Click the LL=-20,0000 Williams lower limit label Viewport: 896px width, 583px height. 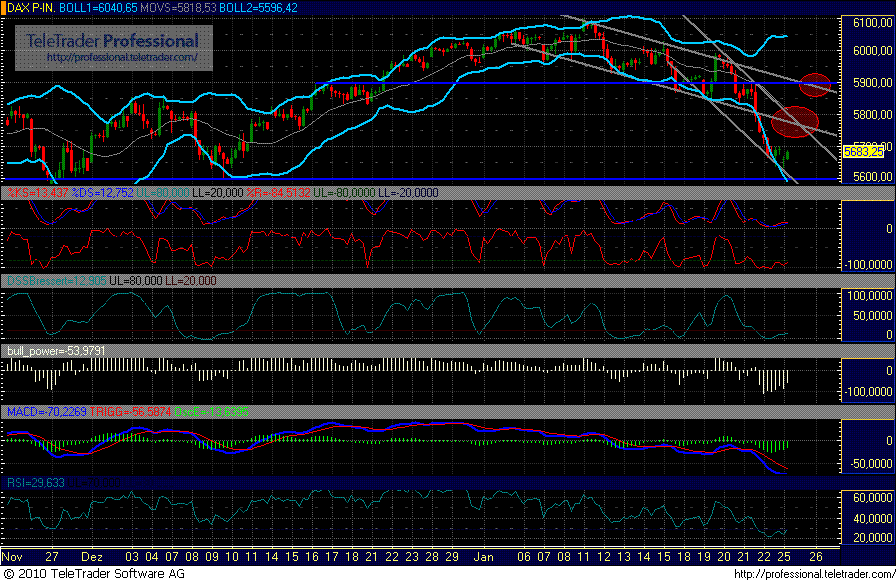[409, 193]
